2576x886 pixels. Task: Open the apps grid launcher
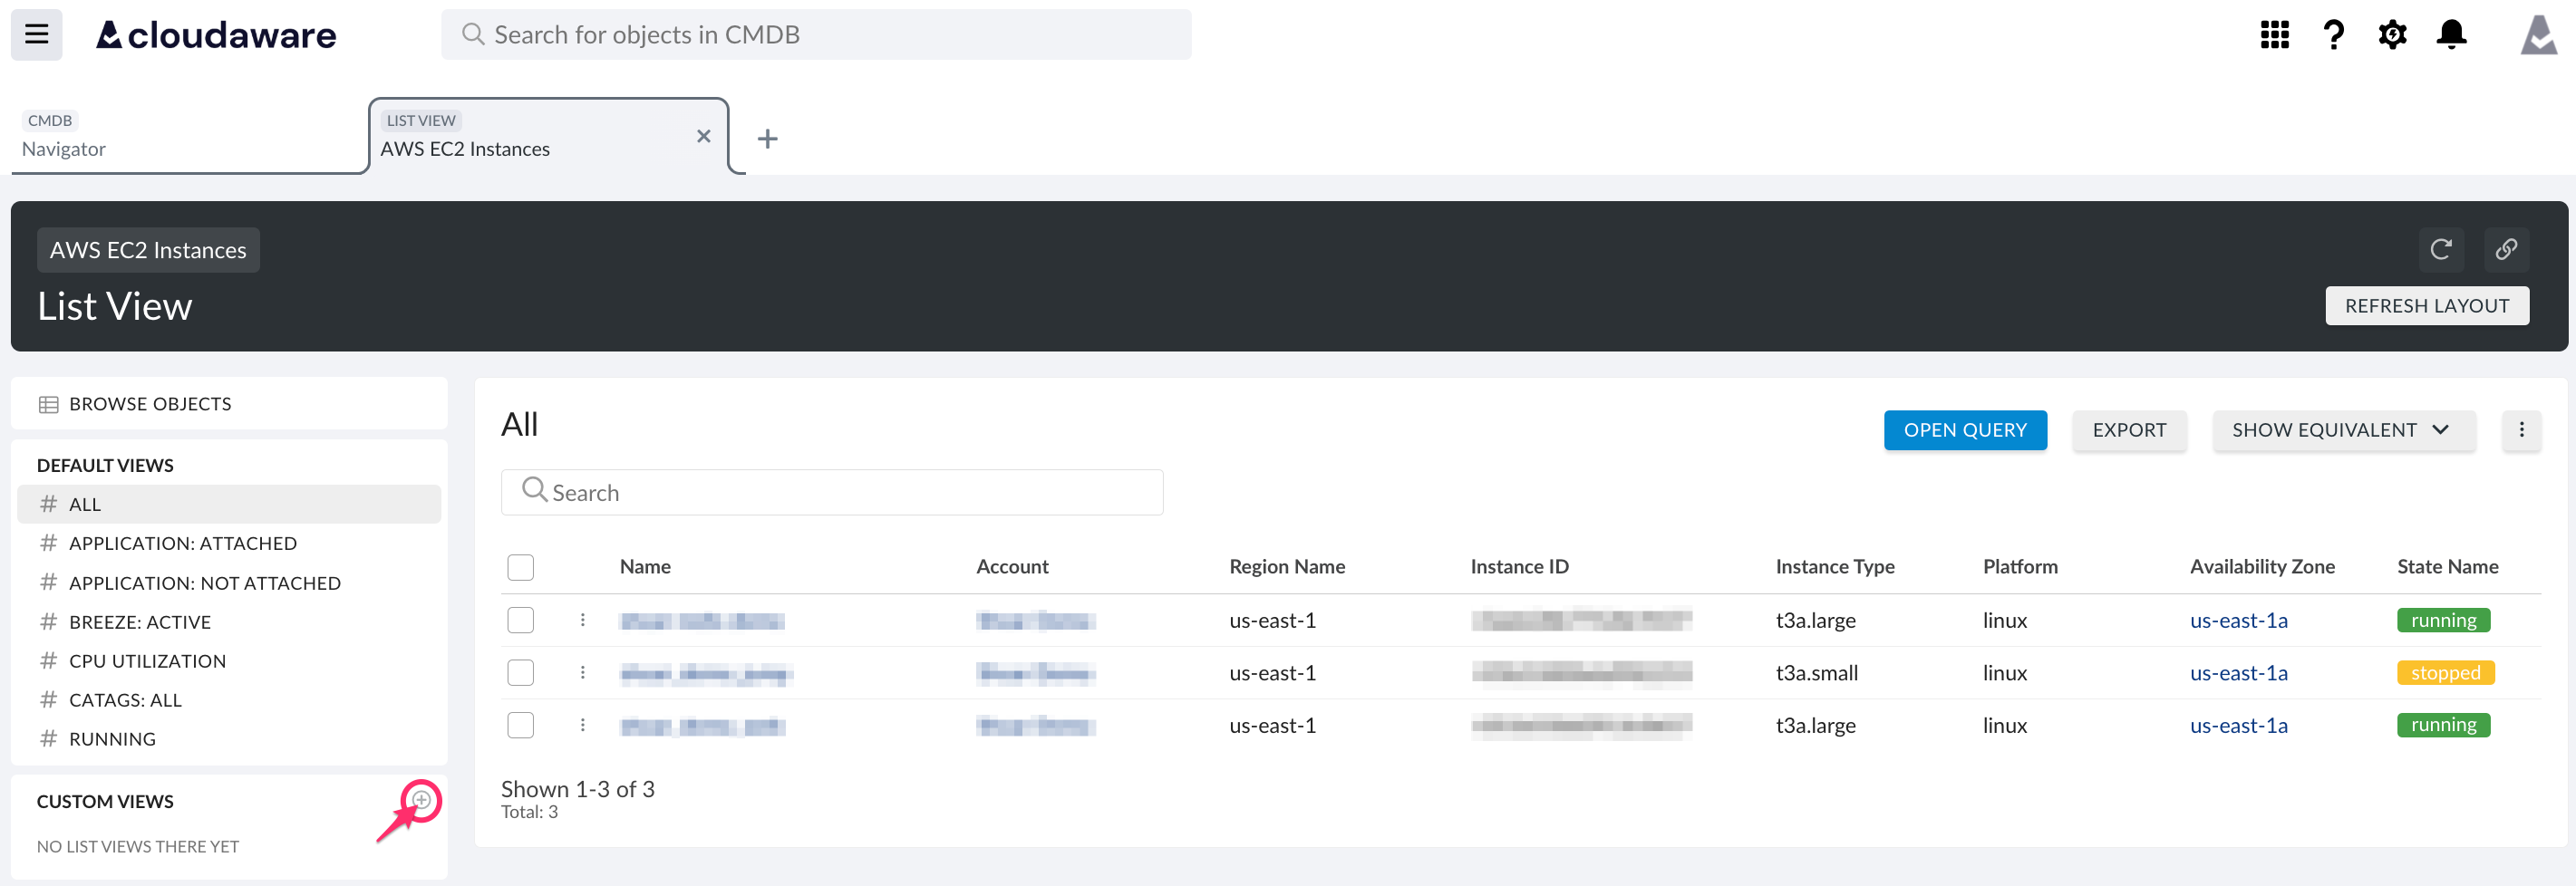[x=2274, y=34]
